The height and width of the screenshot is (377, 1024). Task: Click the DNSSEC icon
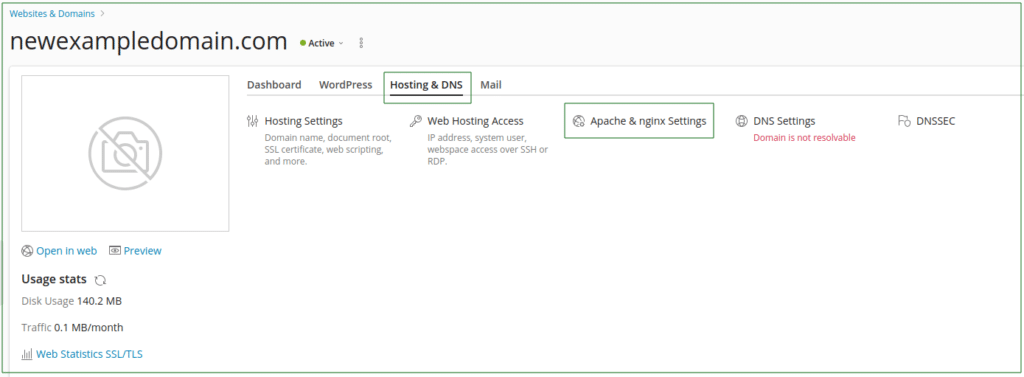(x=904, y=121)
